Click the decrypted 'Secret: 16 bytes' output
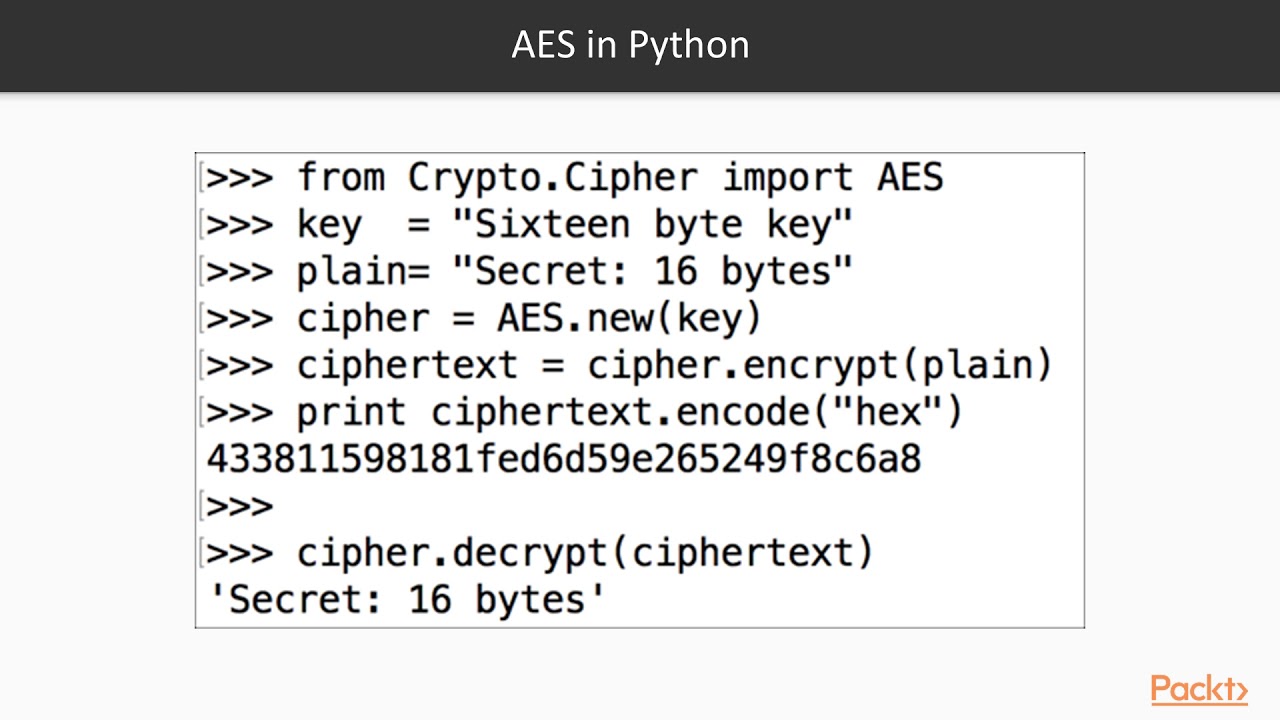Screen dimensions: 1280x720 click(407, 599)
